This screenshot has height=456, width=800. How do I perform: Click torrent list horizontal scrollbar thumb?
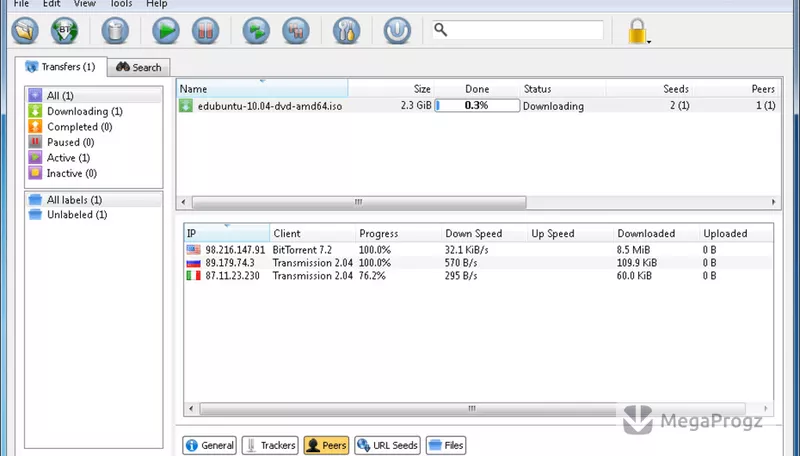pos(359,202)
